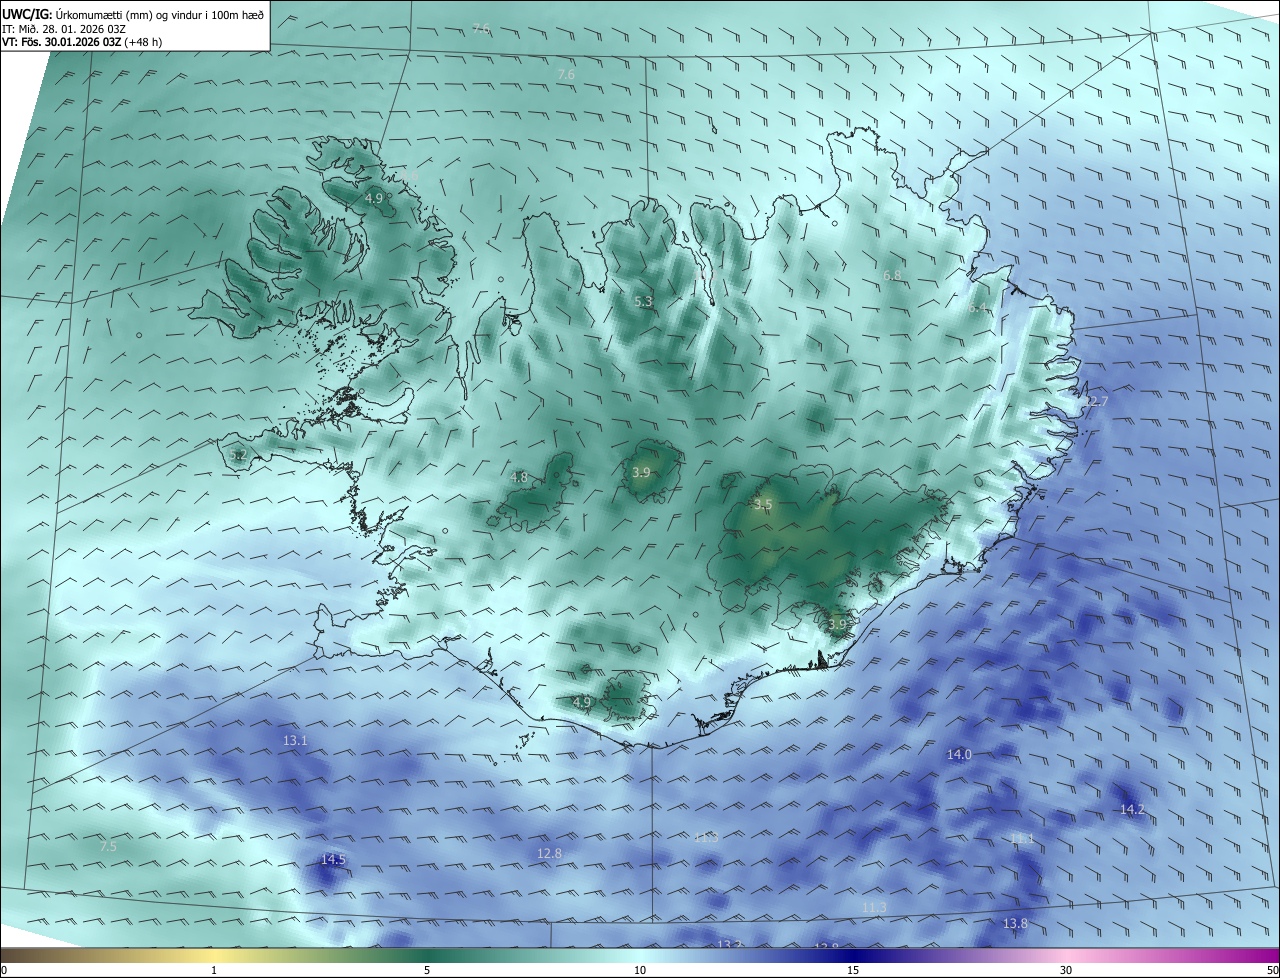Click the 4.8 value on the western glacier

[518, 478]
